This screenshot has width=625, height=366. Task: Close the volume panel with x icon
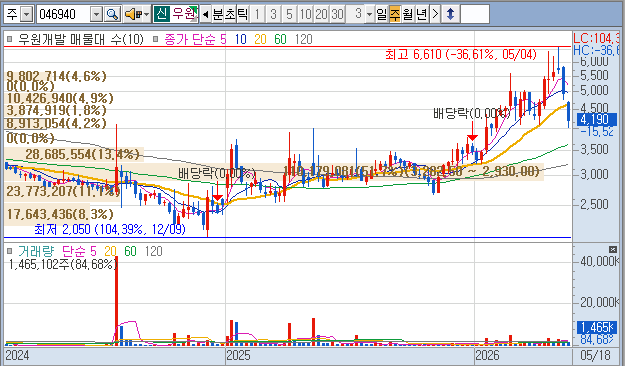(613, 250)
